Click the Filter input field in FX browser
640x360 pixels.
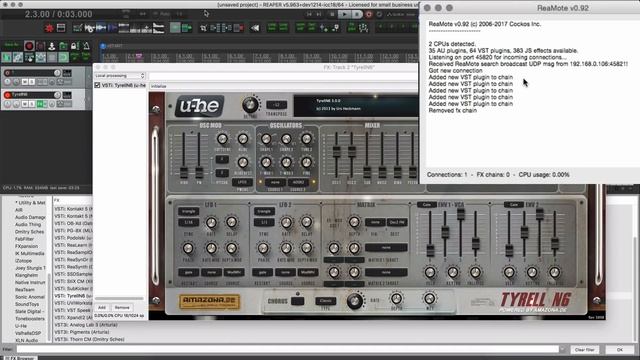(x=288, y=349)
